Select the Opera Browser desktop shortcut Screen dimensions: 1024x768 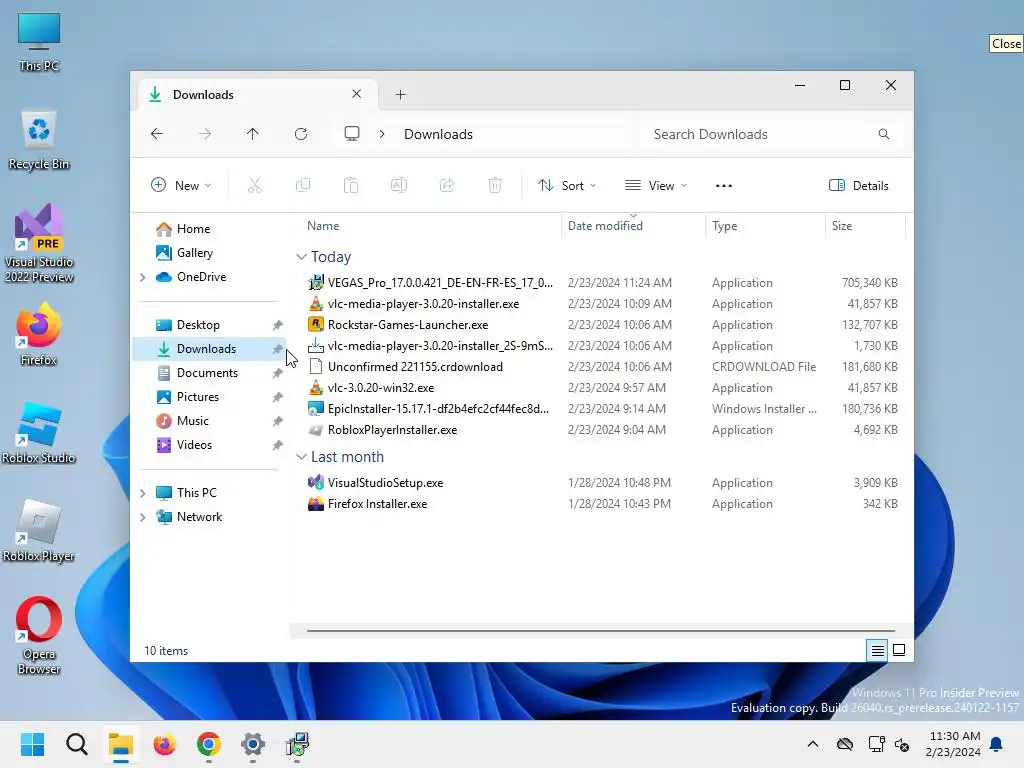(x=39, y=635)
